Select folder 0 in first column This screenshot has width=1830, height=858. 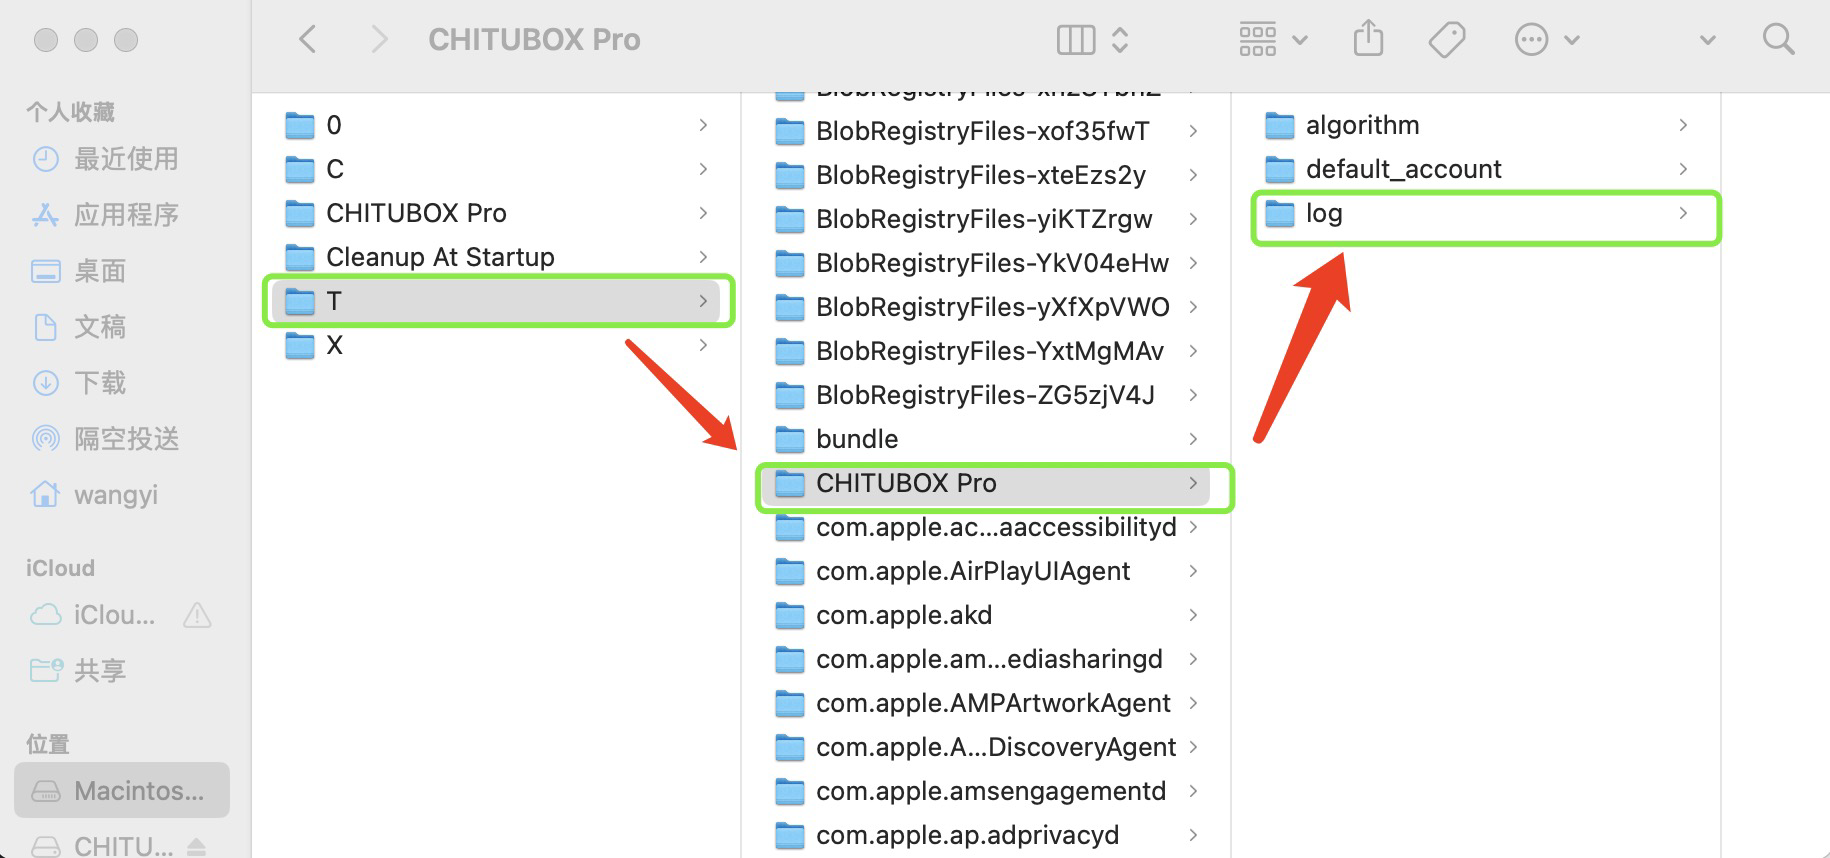click(498, 125)
